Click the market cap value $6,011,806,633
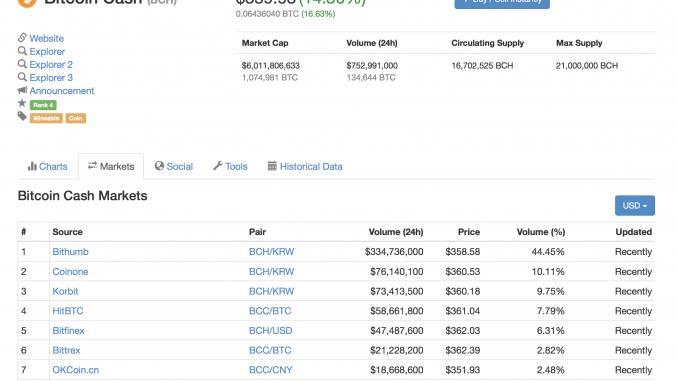This screenshot has height=381, width=678. [x=271, y=66]
